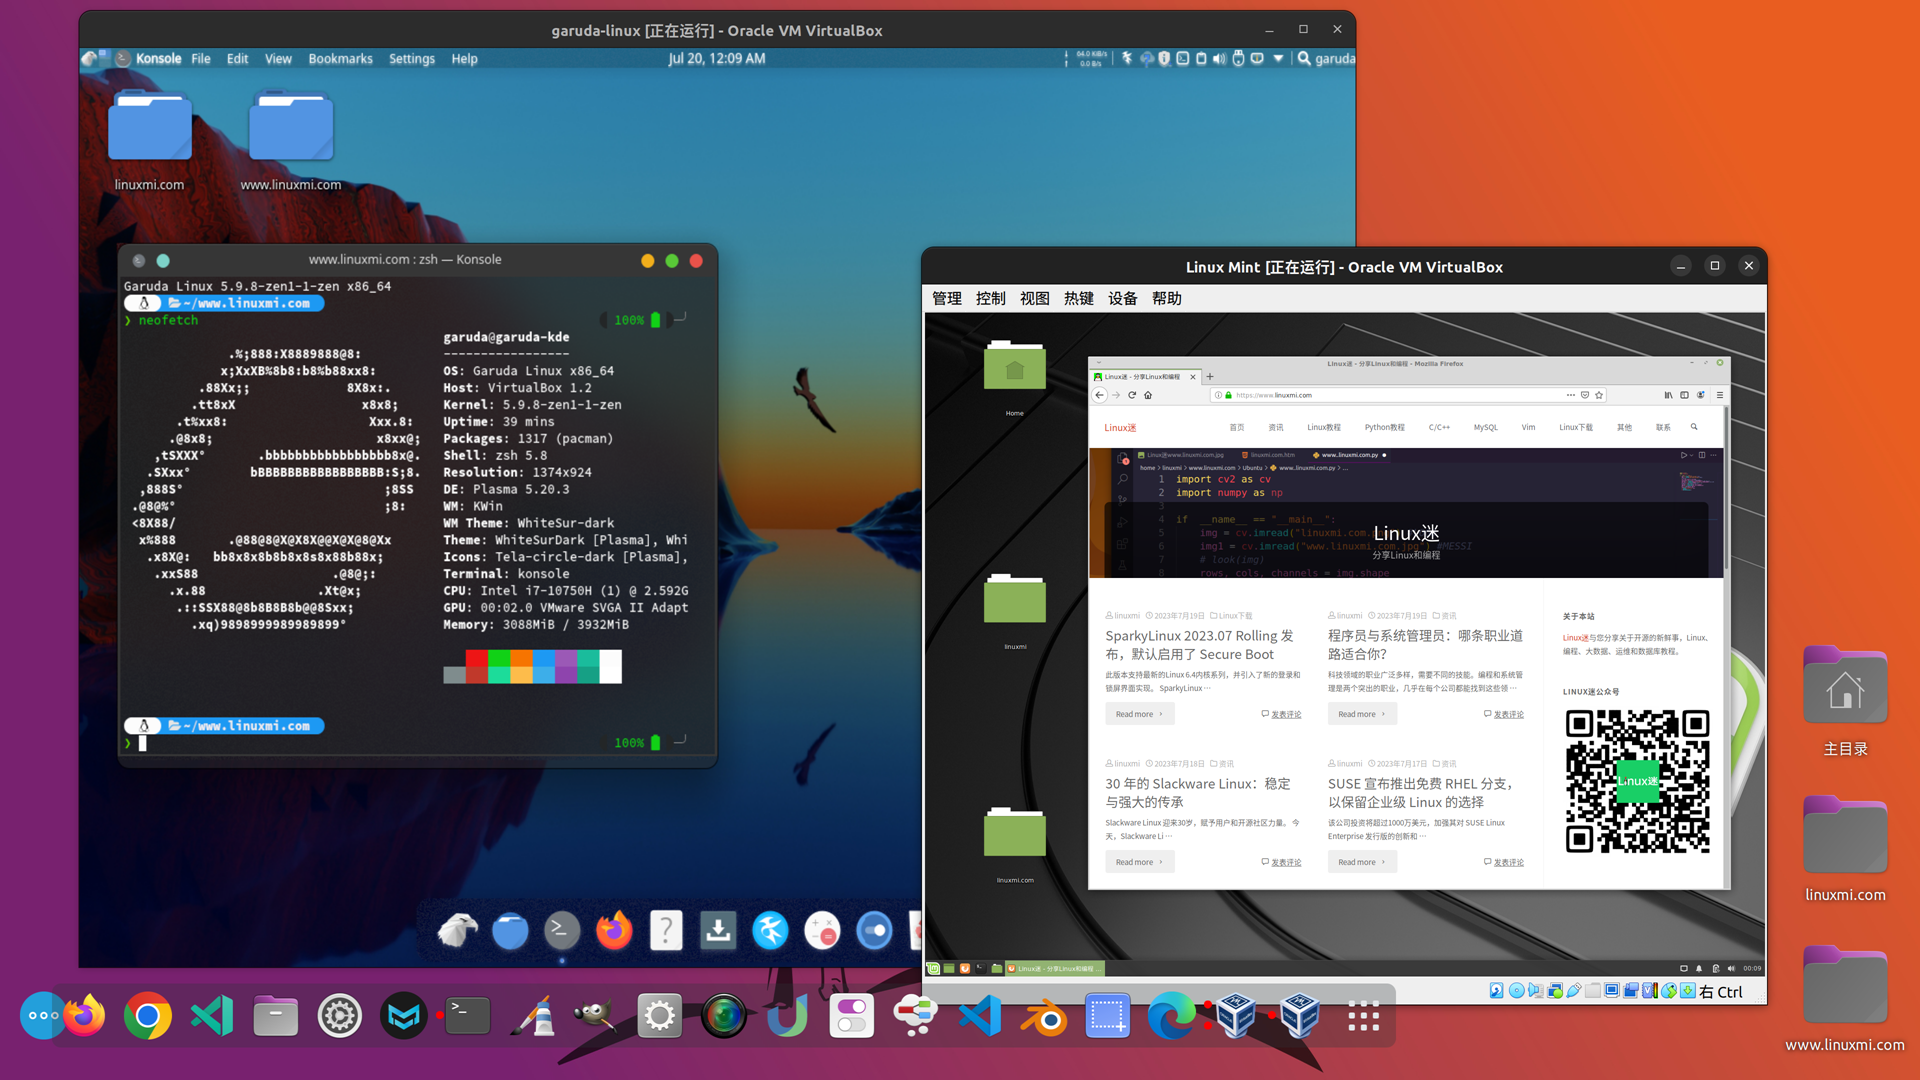Open the 30 年的 Slackware Linux article link

1198,793
